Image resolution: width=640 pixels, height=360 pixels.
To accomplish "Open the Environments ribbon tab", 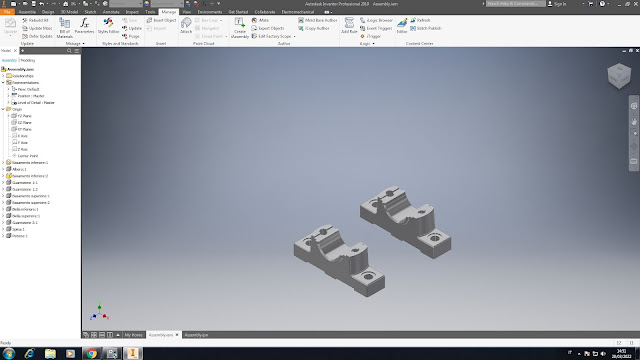I will pyautogui.click(x=210, y=12).
